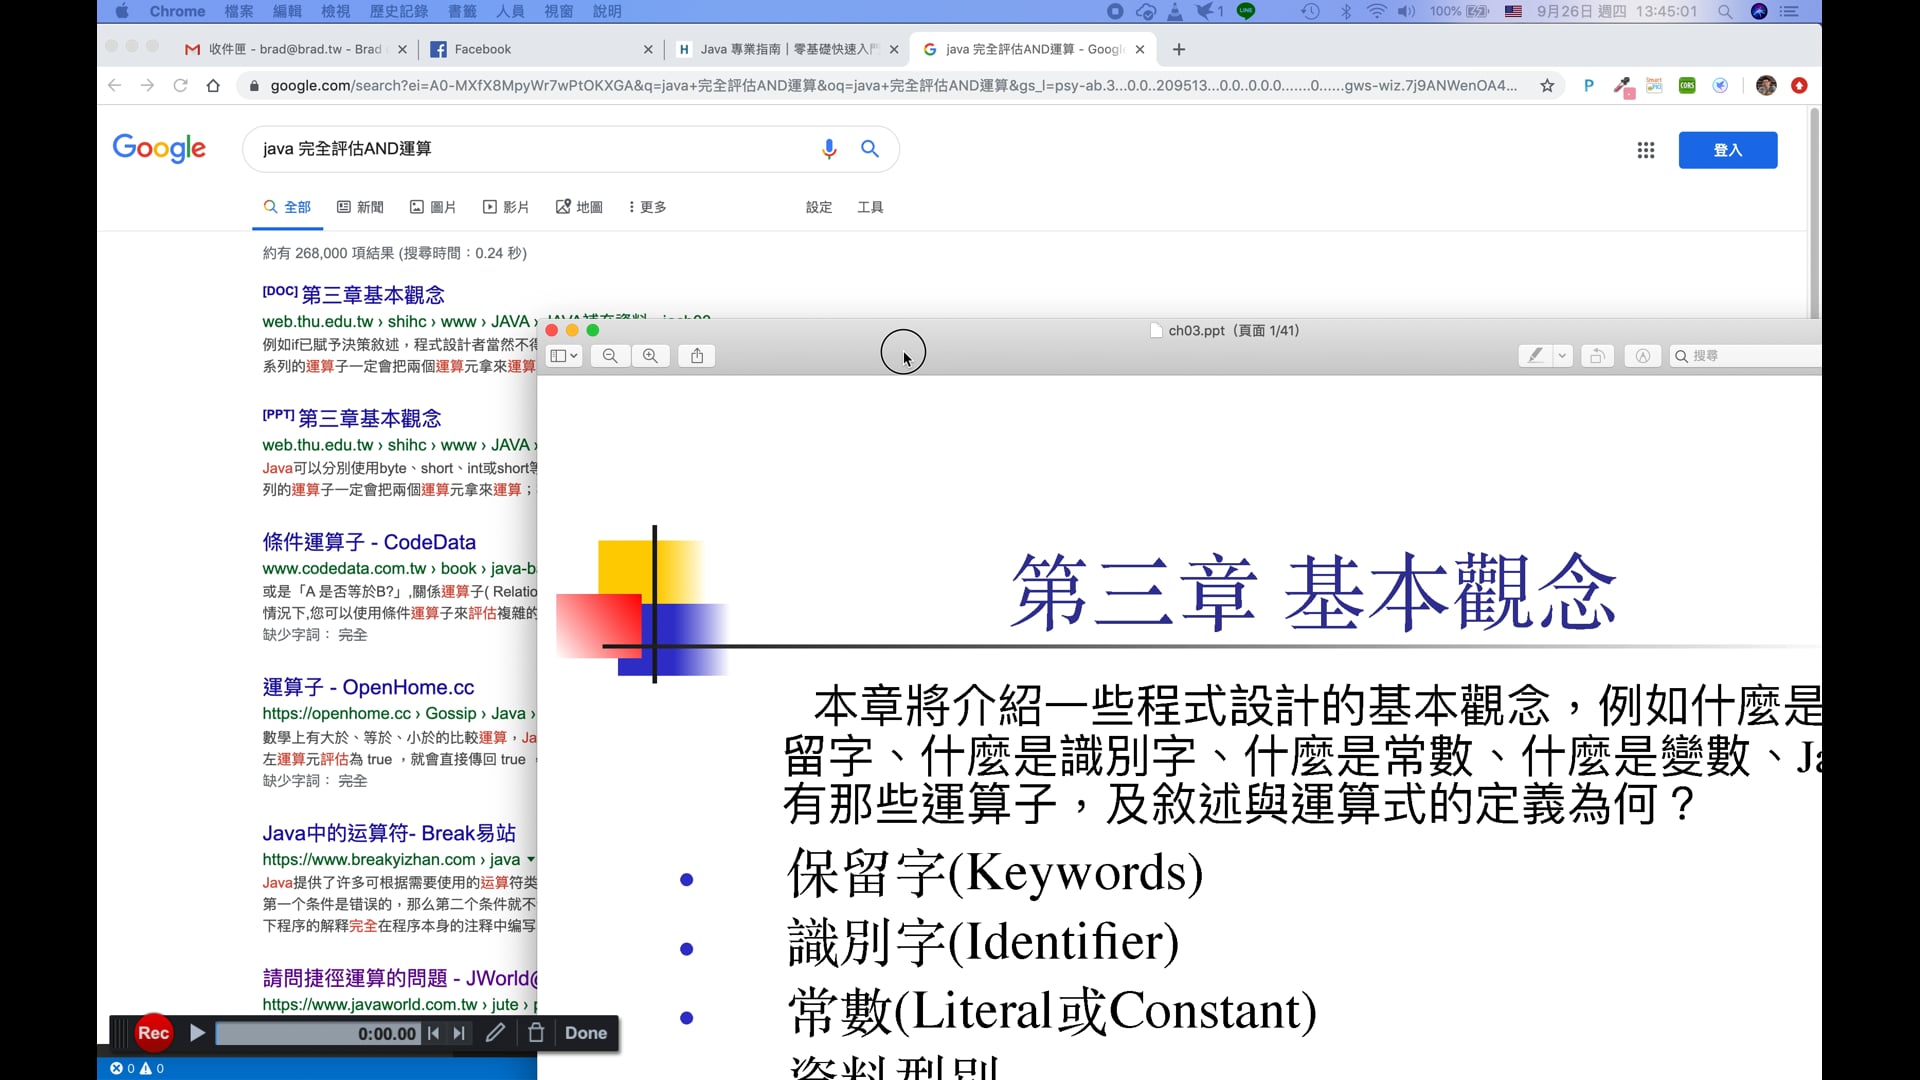Image resolution: width=1920 pixels, height=1080 pixels.
Task: Open the Google apps grid
Action: pyautogui.click(x=1645, y=150)
